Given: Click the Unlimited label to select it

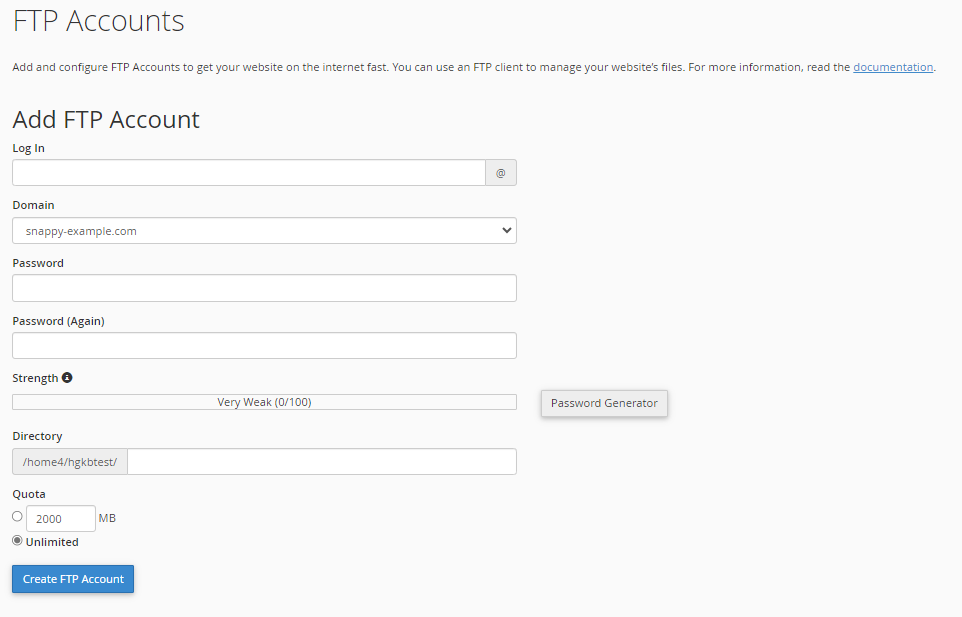Looking at the screenshot, I should coord(51,541).
